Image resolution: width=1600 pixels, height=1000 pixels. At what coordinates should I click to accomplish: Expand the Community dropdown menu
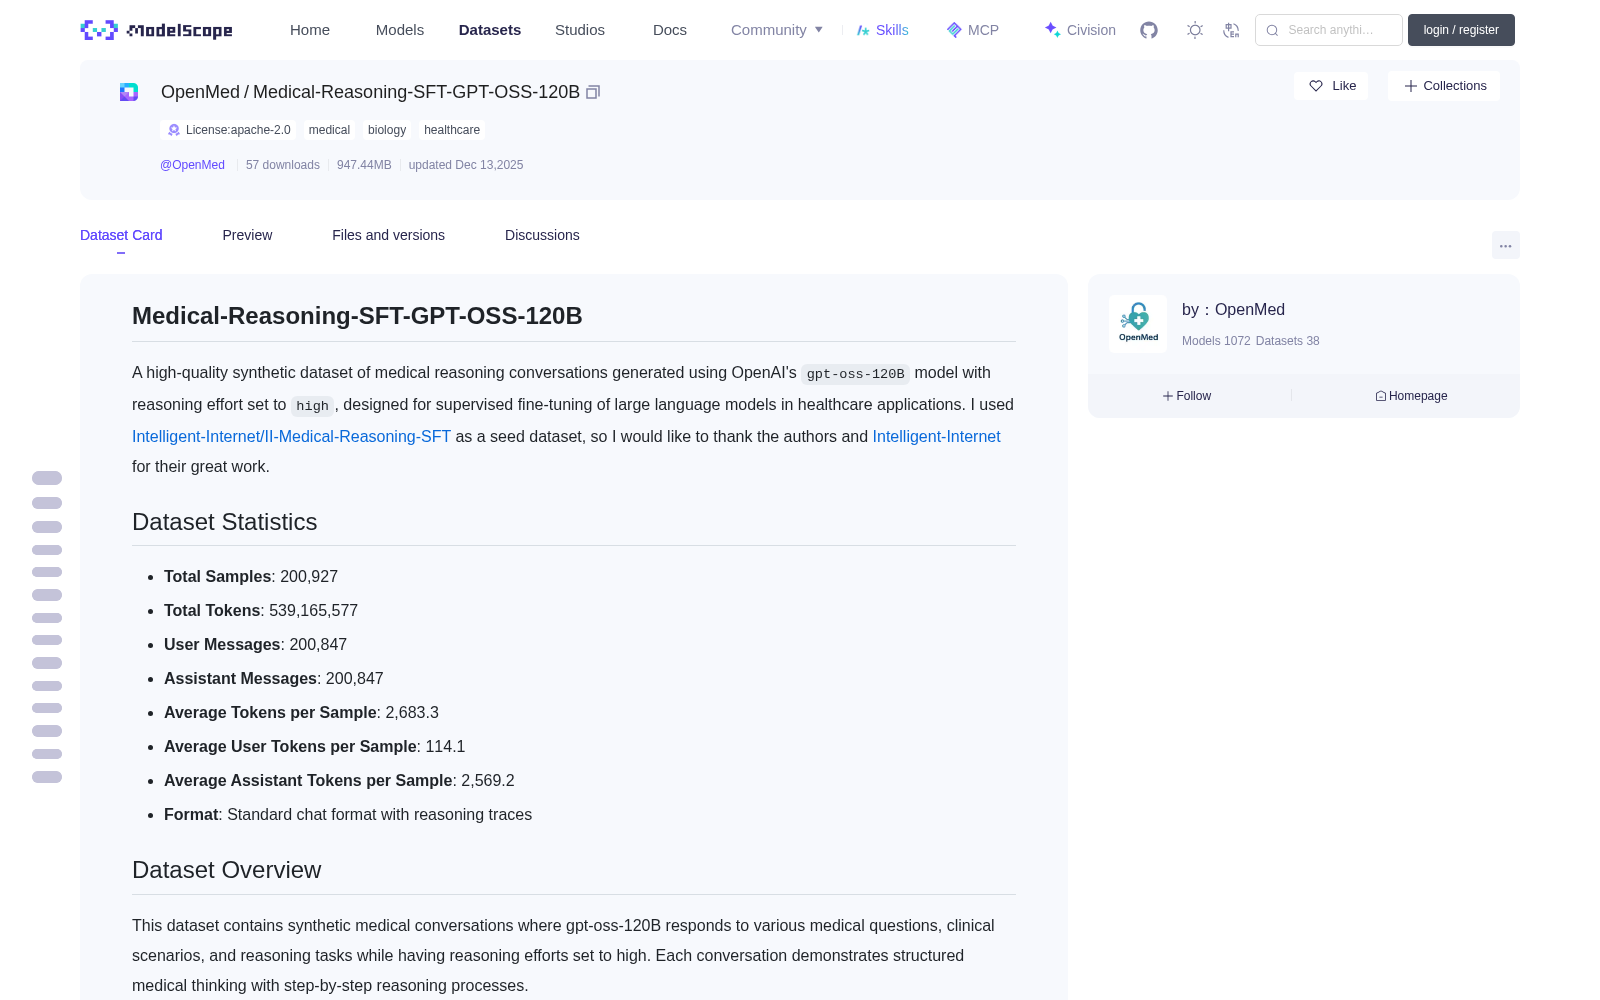click(x=777, y=30)
